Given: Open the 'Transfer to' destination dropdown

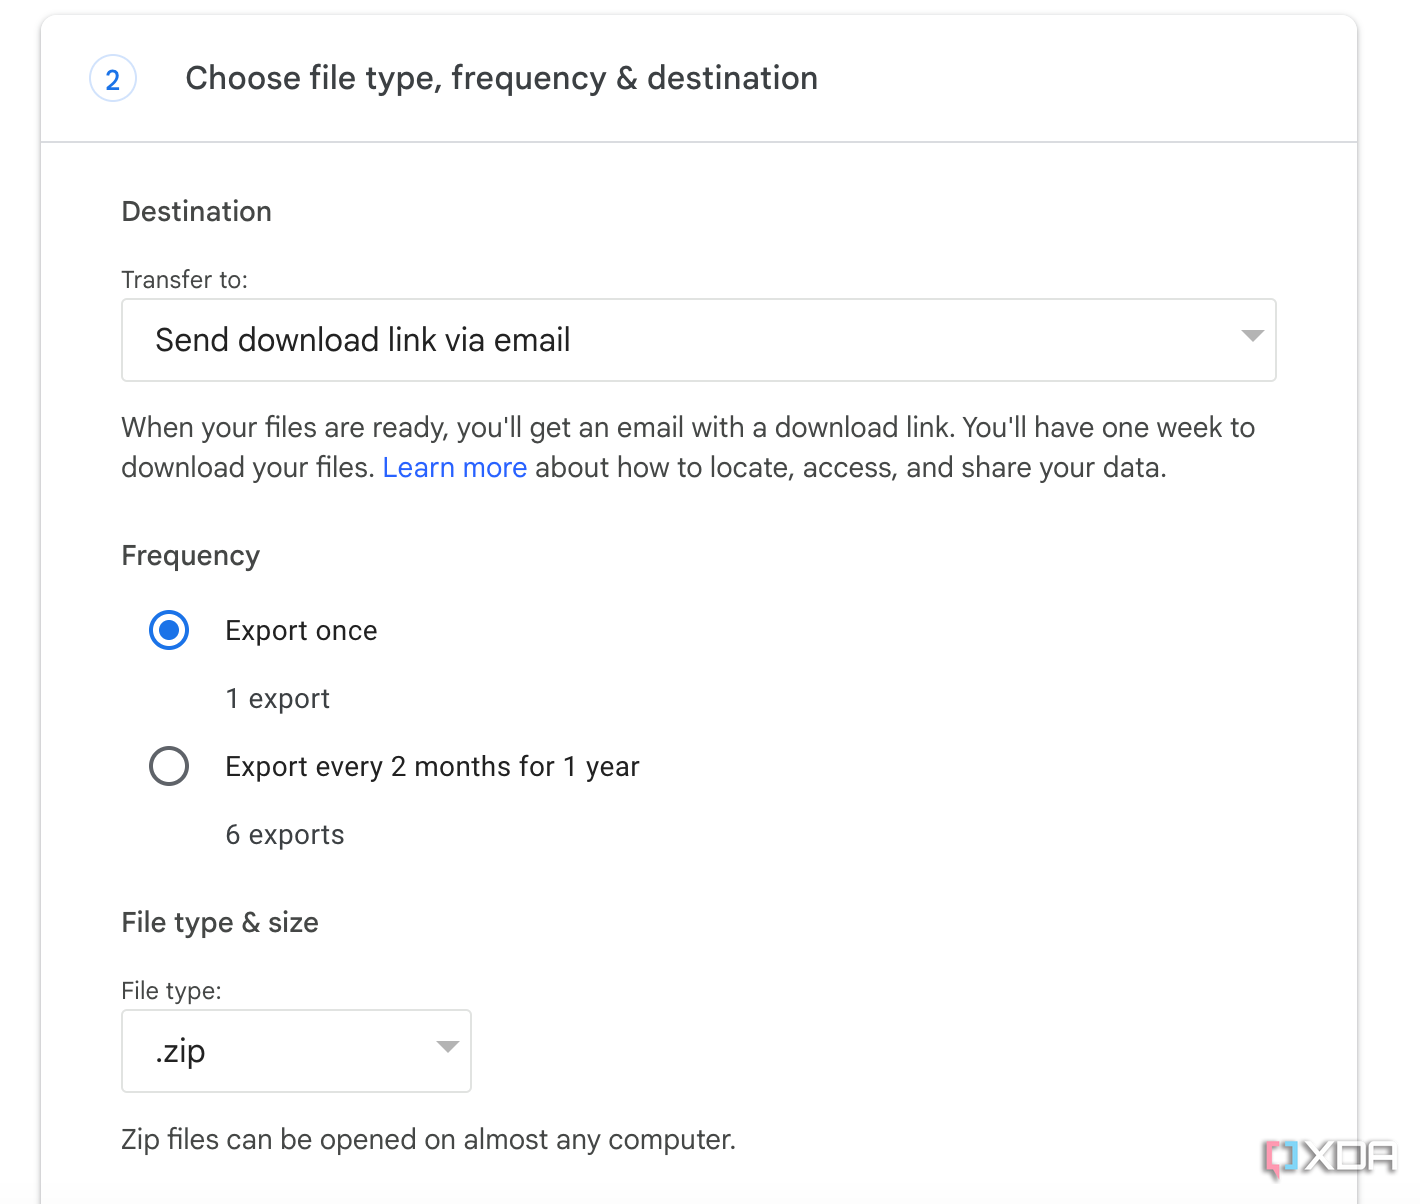Looking at the screenshot, I should click(x=698, y=340).
